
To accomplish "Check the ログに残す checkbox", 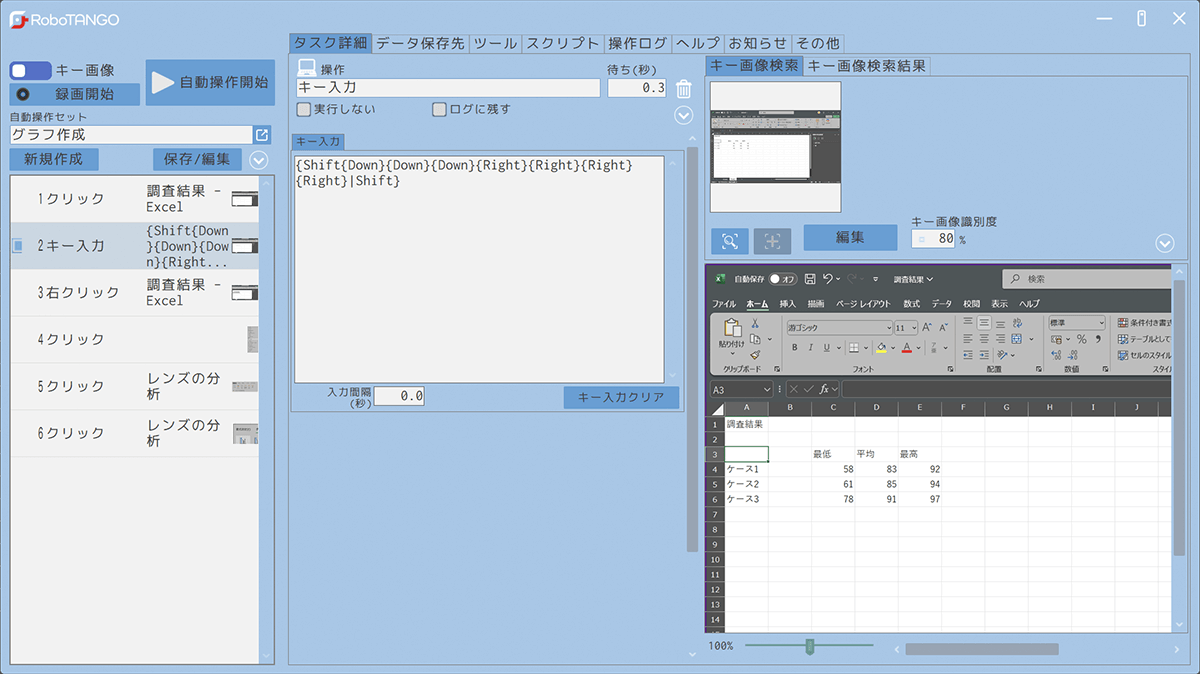I will coord(439,109).
